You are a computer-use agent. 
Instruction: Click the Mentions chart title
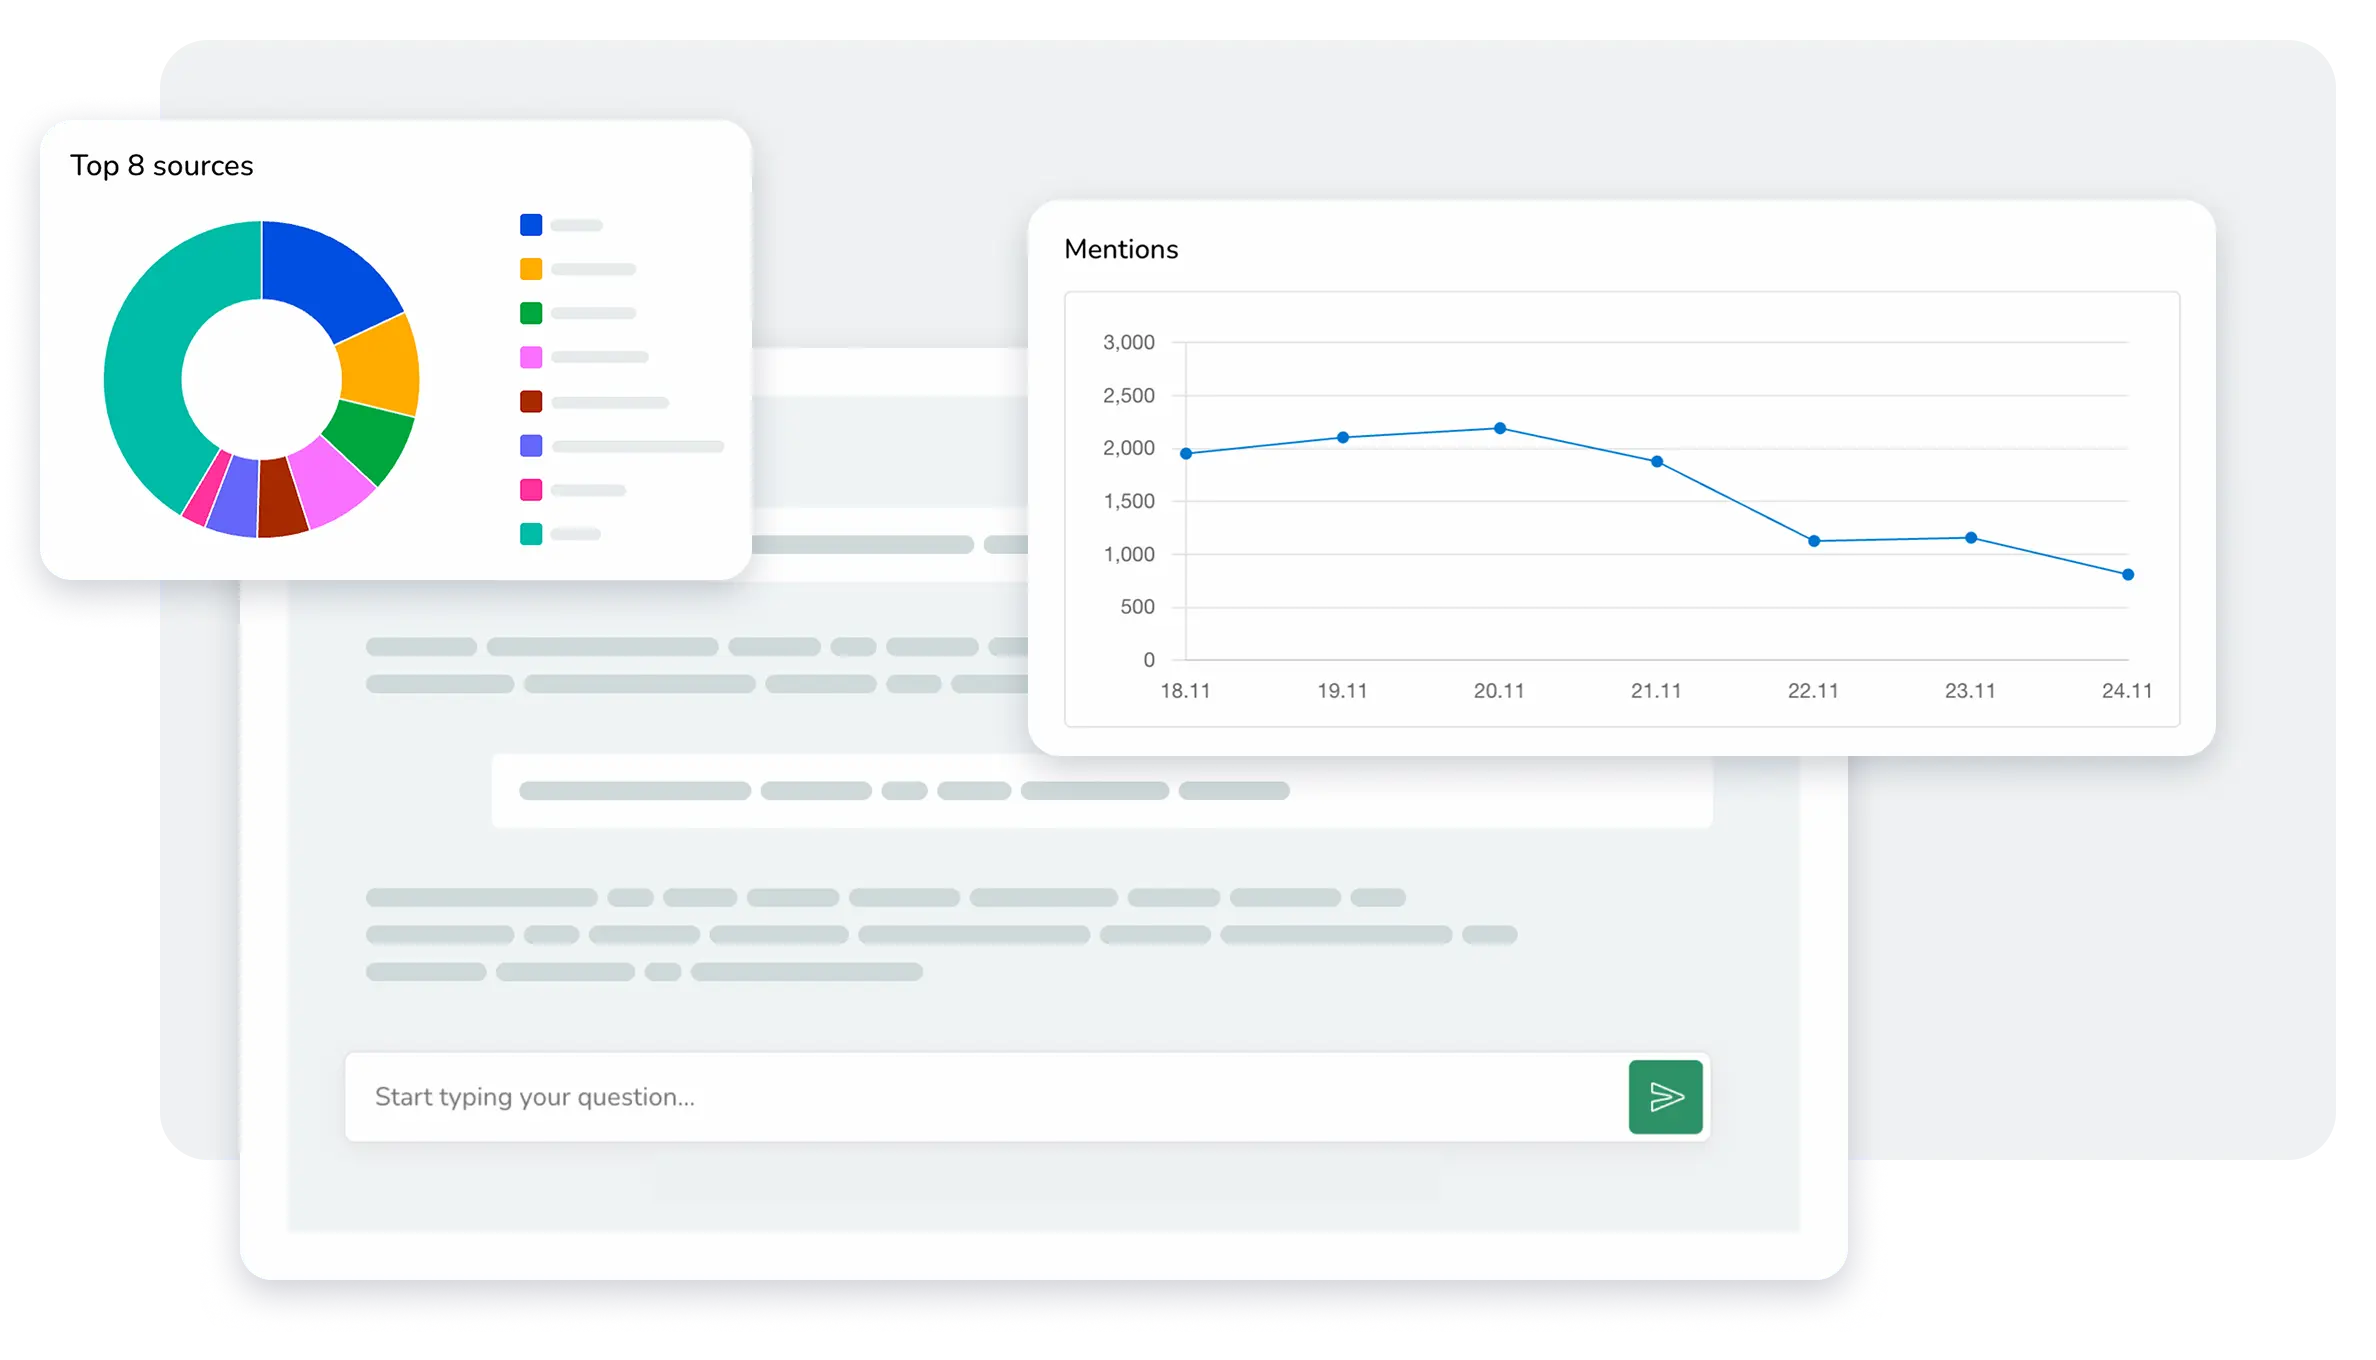1120,249
